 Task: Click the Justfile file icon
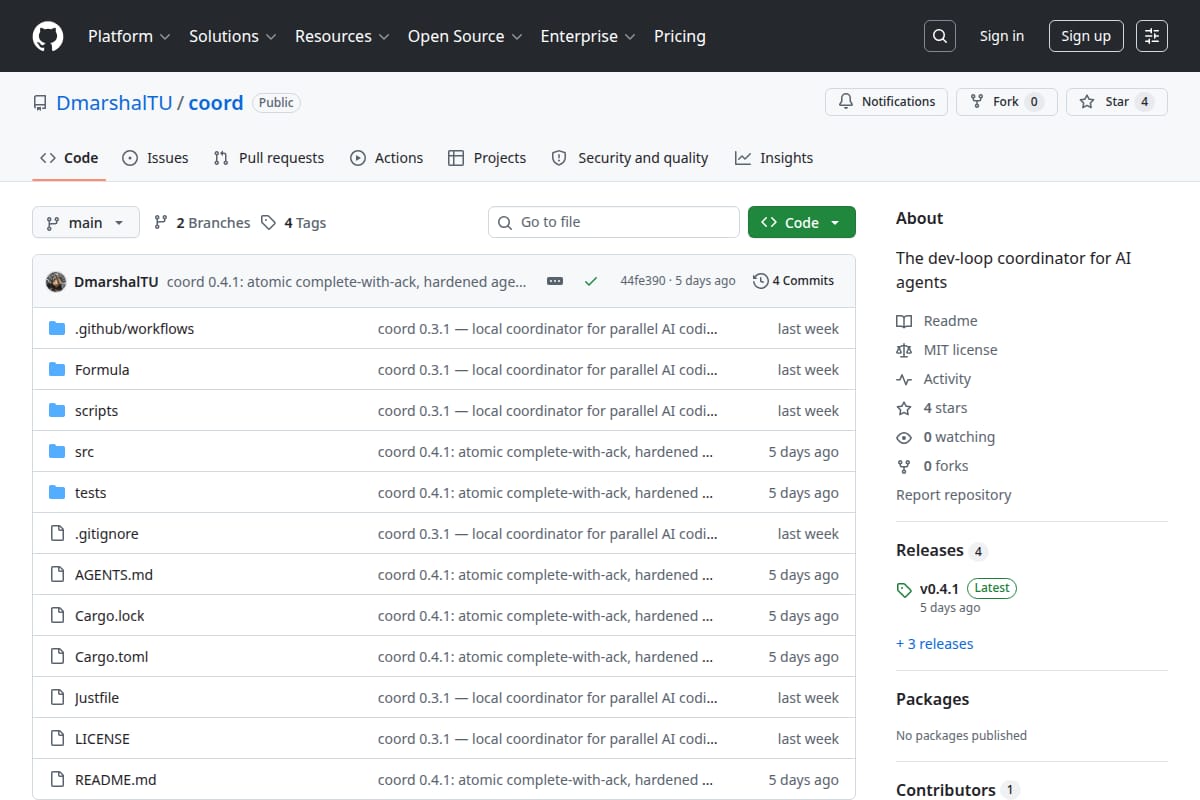(57, 698)
